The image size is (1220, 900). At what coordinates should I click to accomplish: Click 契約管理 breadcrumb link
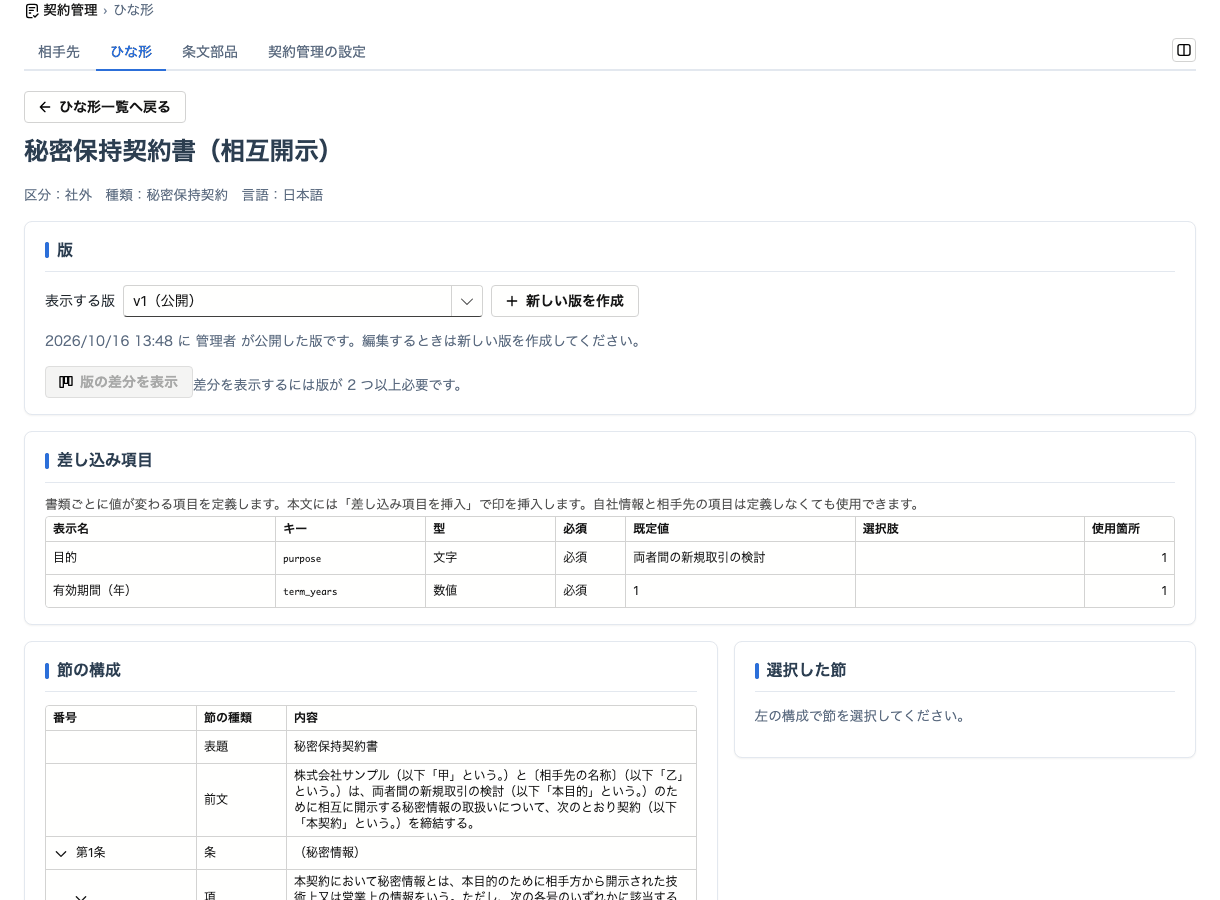71,10
